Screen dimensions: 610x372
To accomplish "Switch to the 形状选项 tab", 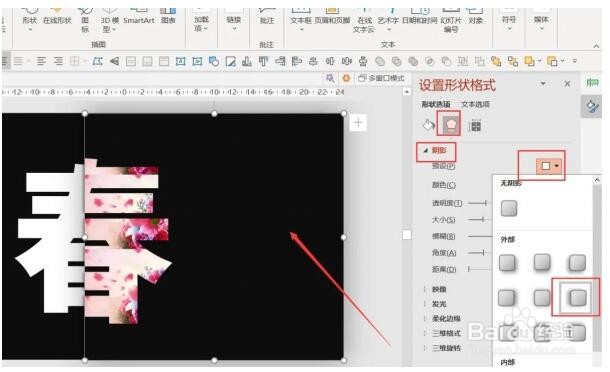I will click(436, 104).
